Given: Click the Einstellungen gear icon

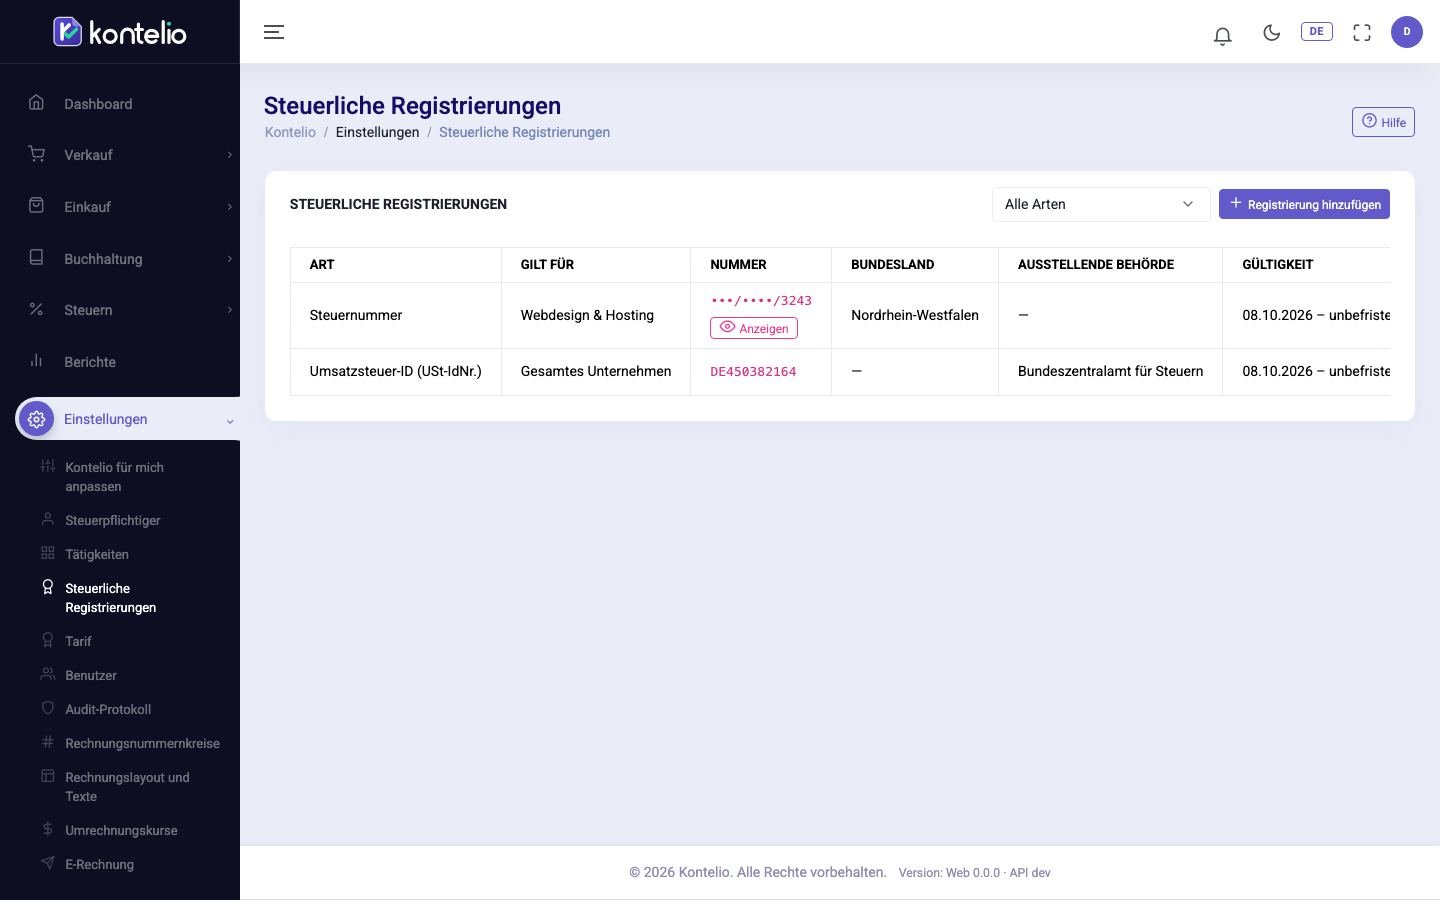Looking at the screenshot, I should pos(37,419).
